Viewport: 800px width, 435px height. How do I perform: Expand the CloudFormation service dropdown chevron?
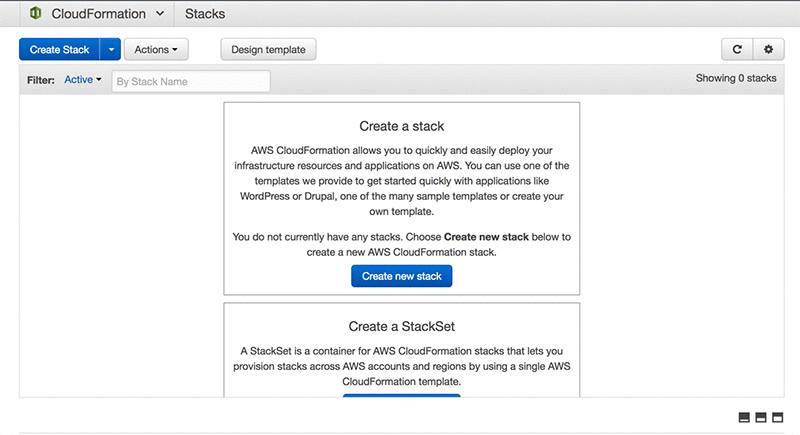[159, 14]
